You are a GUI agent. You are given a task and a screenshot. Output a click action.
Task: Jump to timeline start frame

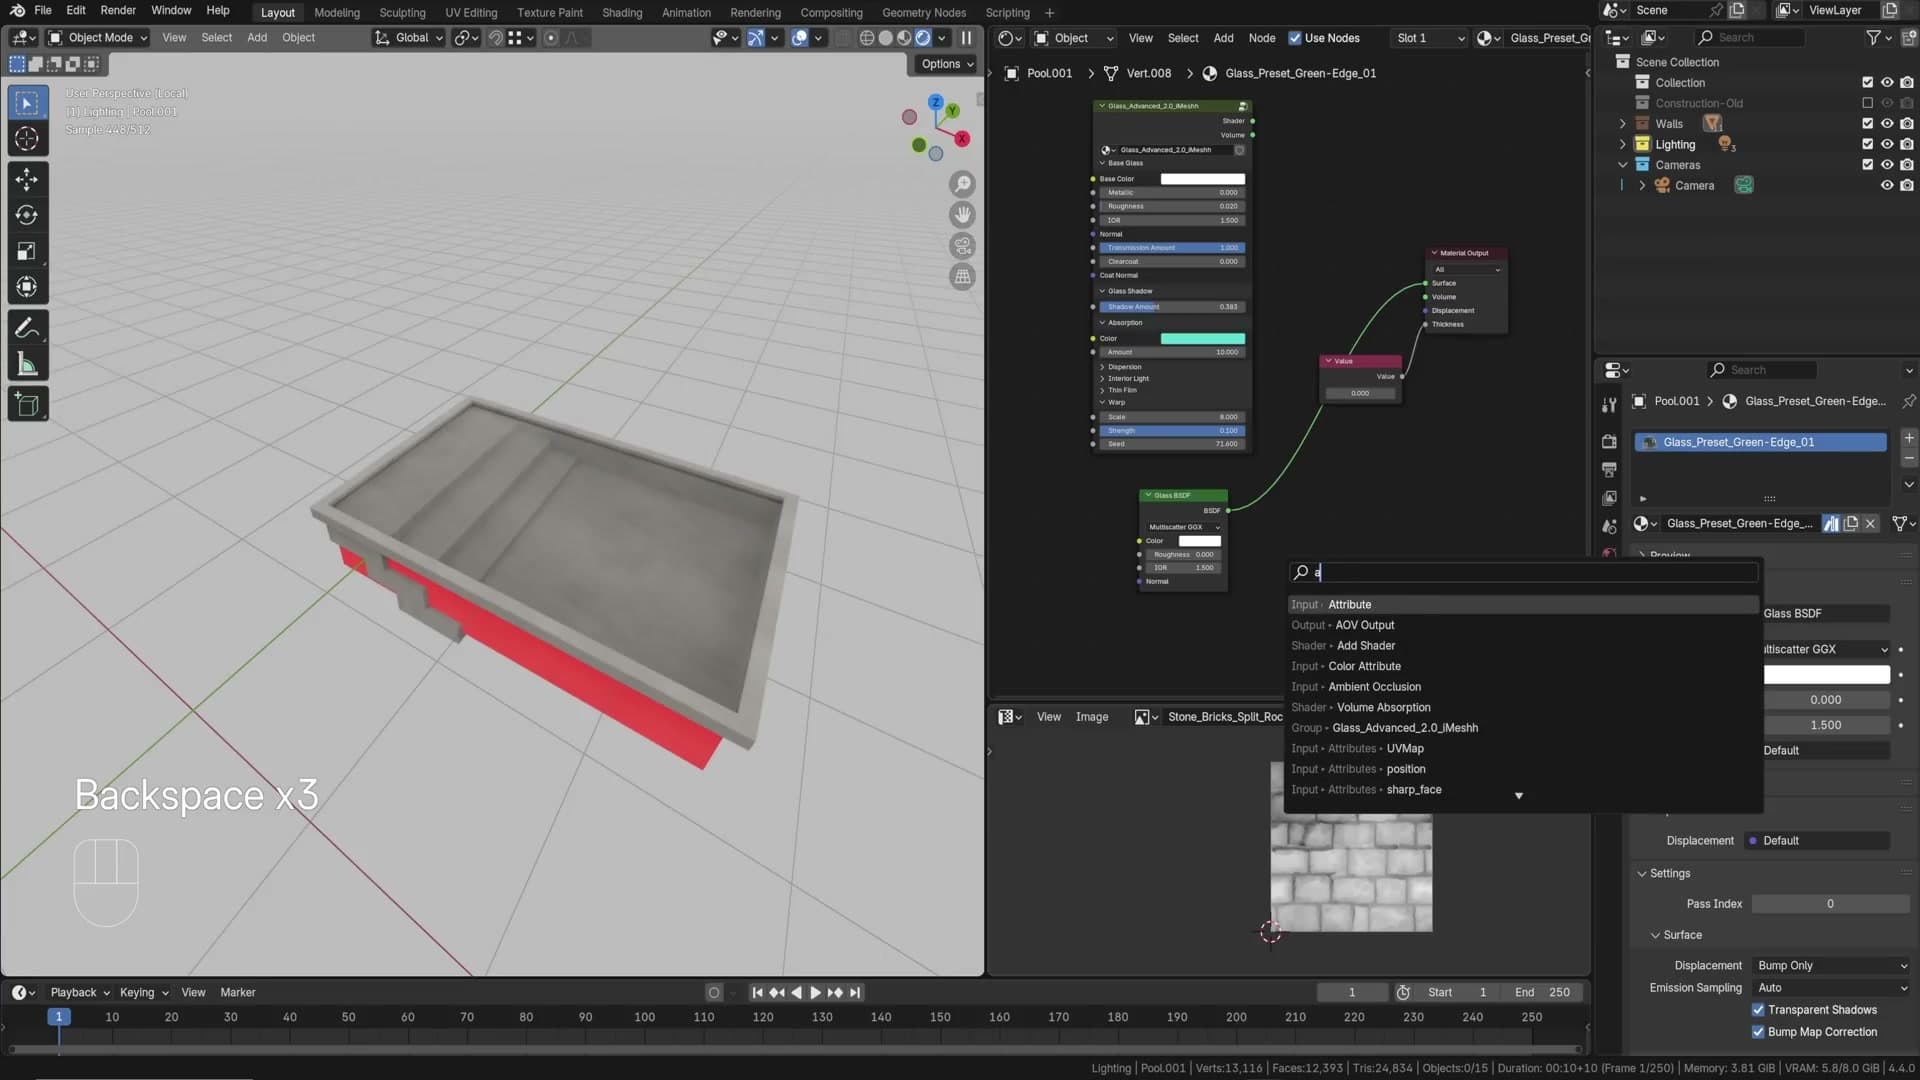point(757,993)
